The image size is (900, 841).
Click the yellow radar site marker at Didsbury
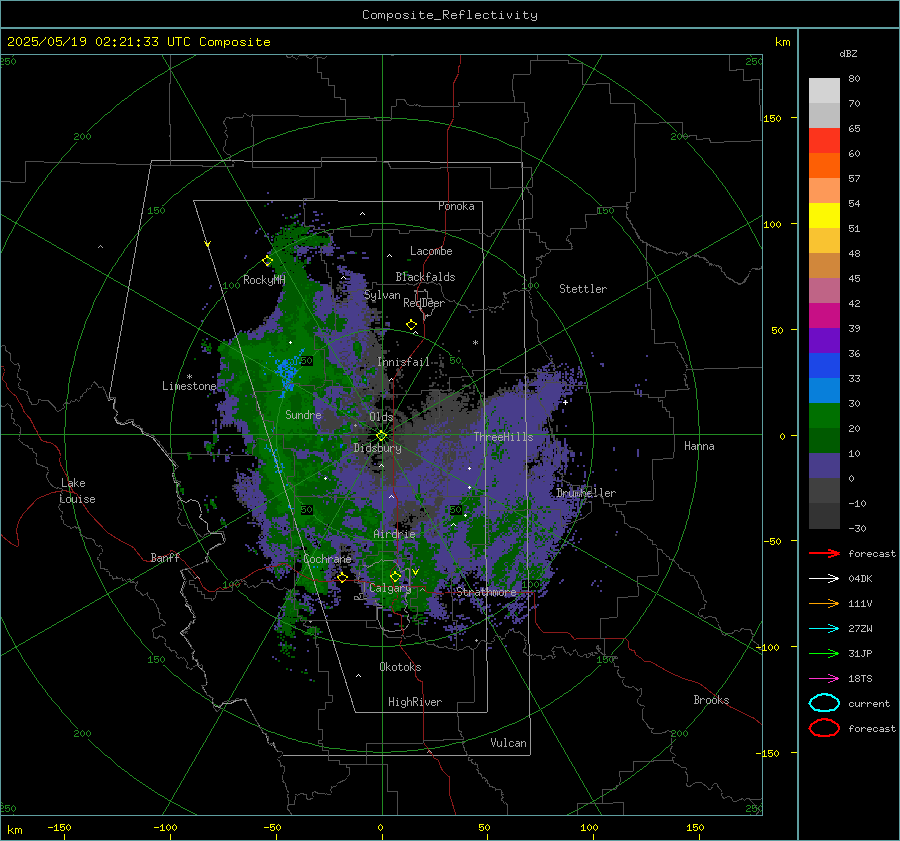(x=382, y=436)
